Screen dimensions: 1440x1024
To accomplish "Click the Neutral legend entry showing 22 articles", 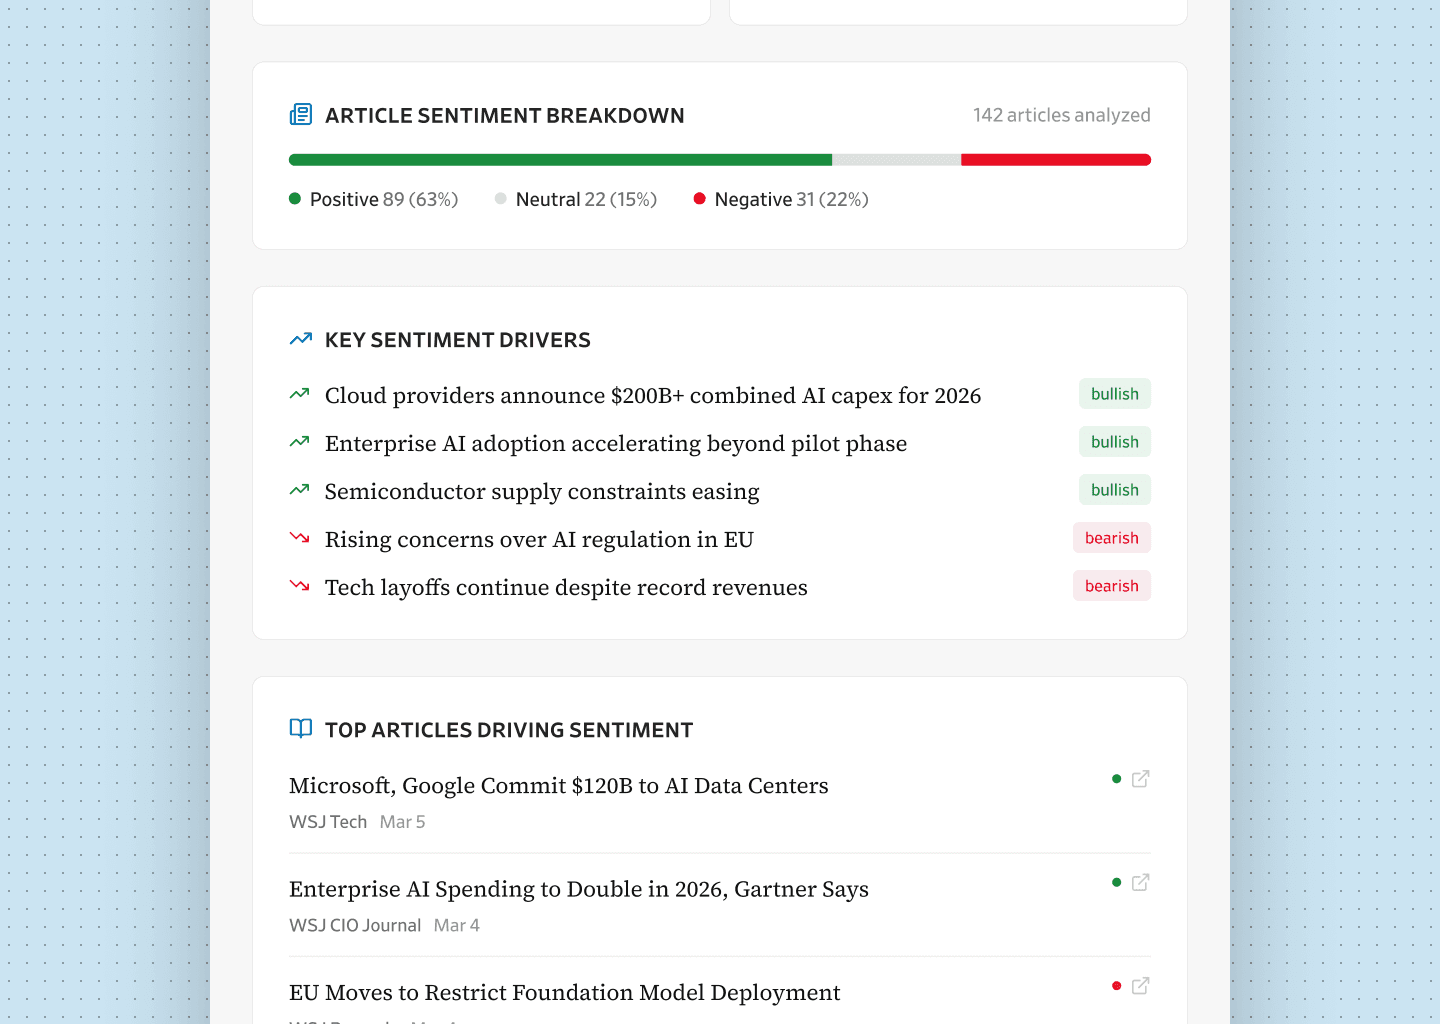I will (x=576, y=199).
